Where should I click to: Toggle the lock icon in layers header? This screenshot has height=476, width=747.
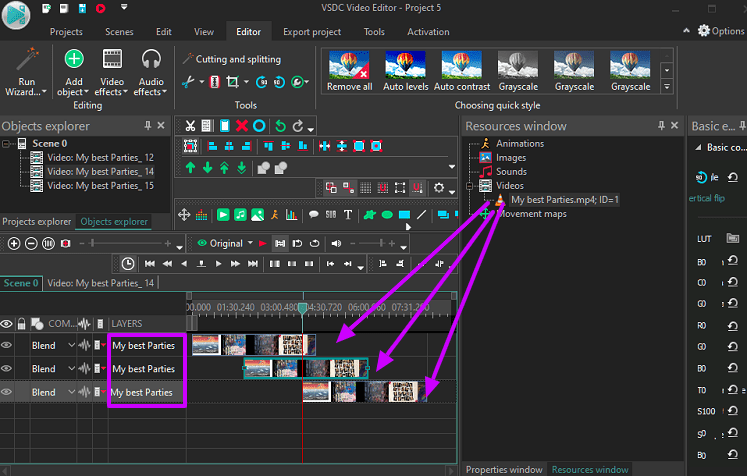(x=21, y=324)
